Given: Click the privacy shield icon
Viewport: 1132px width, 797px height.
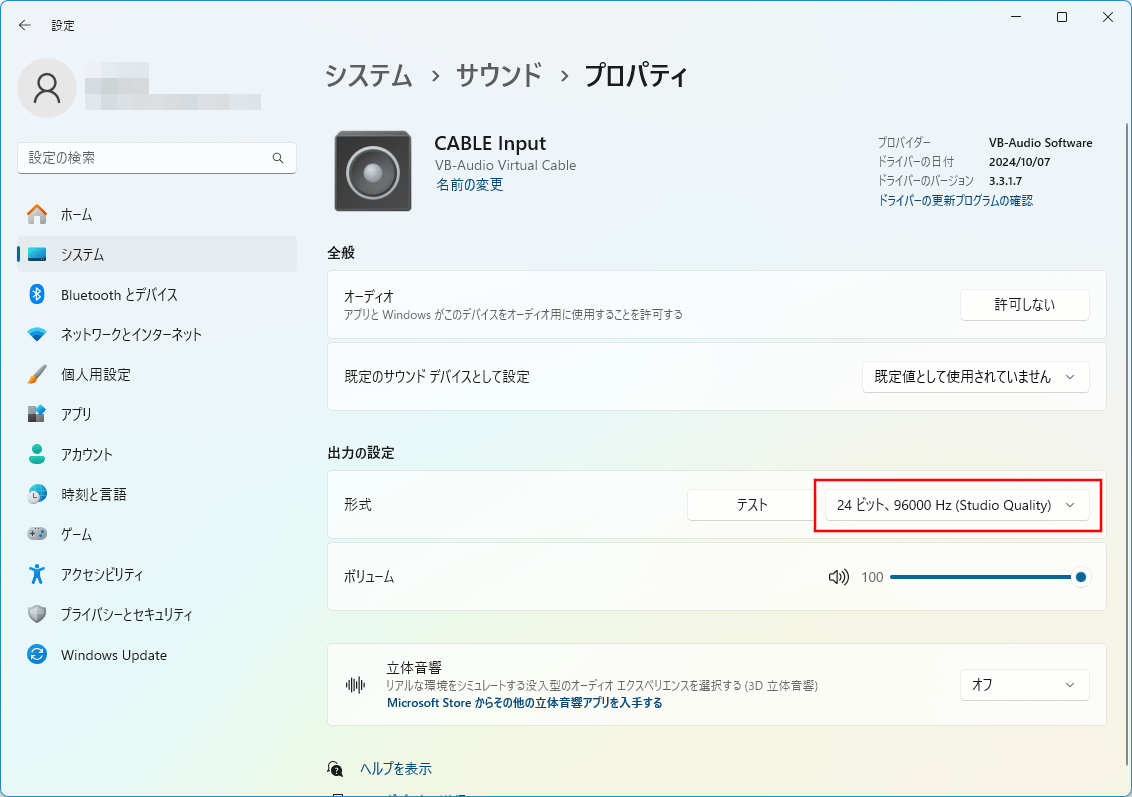Looking at the screenshot, I should click(x=37, y=614).
